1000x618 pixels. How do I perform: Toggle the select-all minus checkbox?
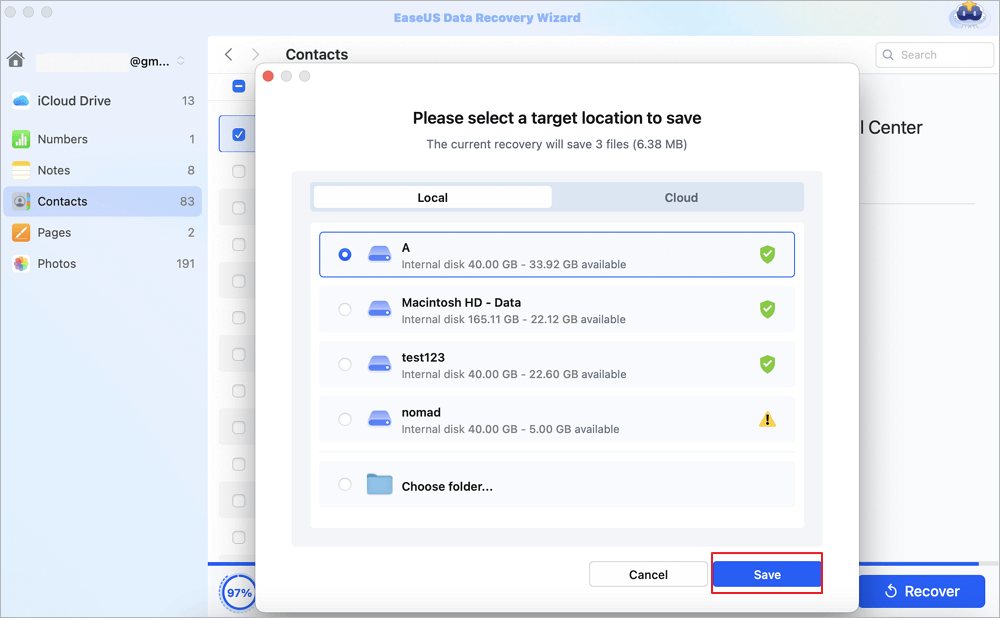point(239,86)
